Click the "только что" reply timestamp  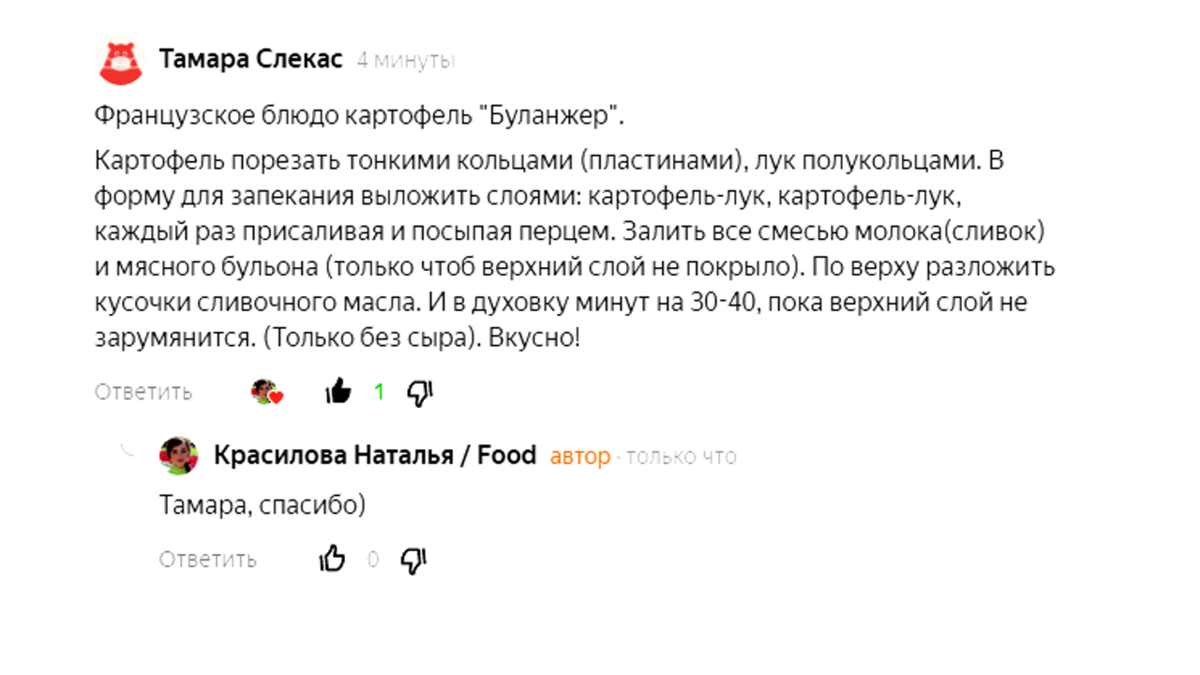(682, 457)
